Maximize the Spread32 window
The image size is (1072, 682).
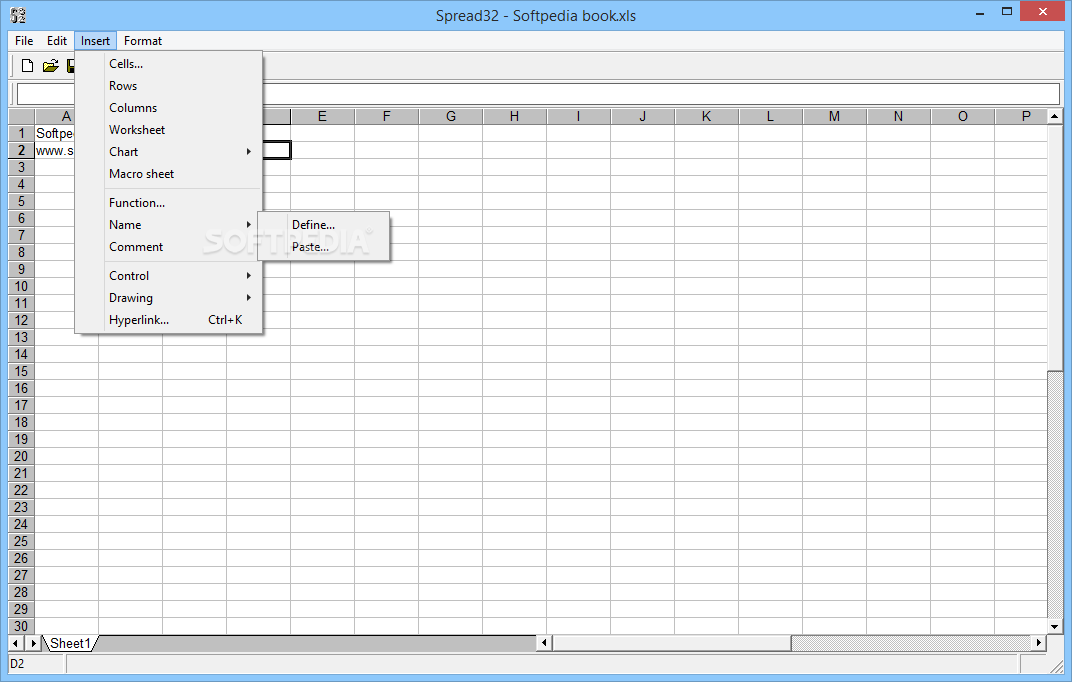coord(1006,12)
